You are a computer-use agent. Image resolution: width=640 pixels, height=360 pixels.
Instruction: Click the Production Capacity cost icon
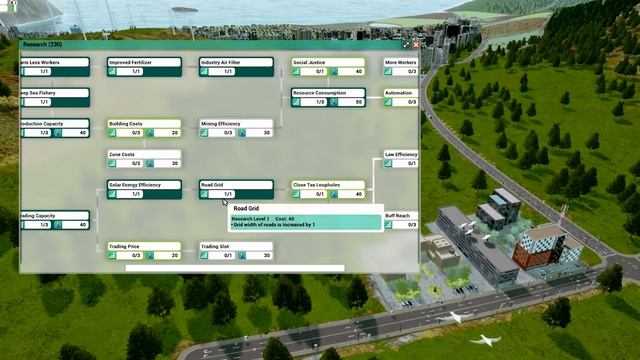click(58, 133)
